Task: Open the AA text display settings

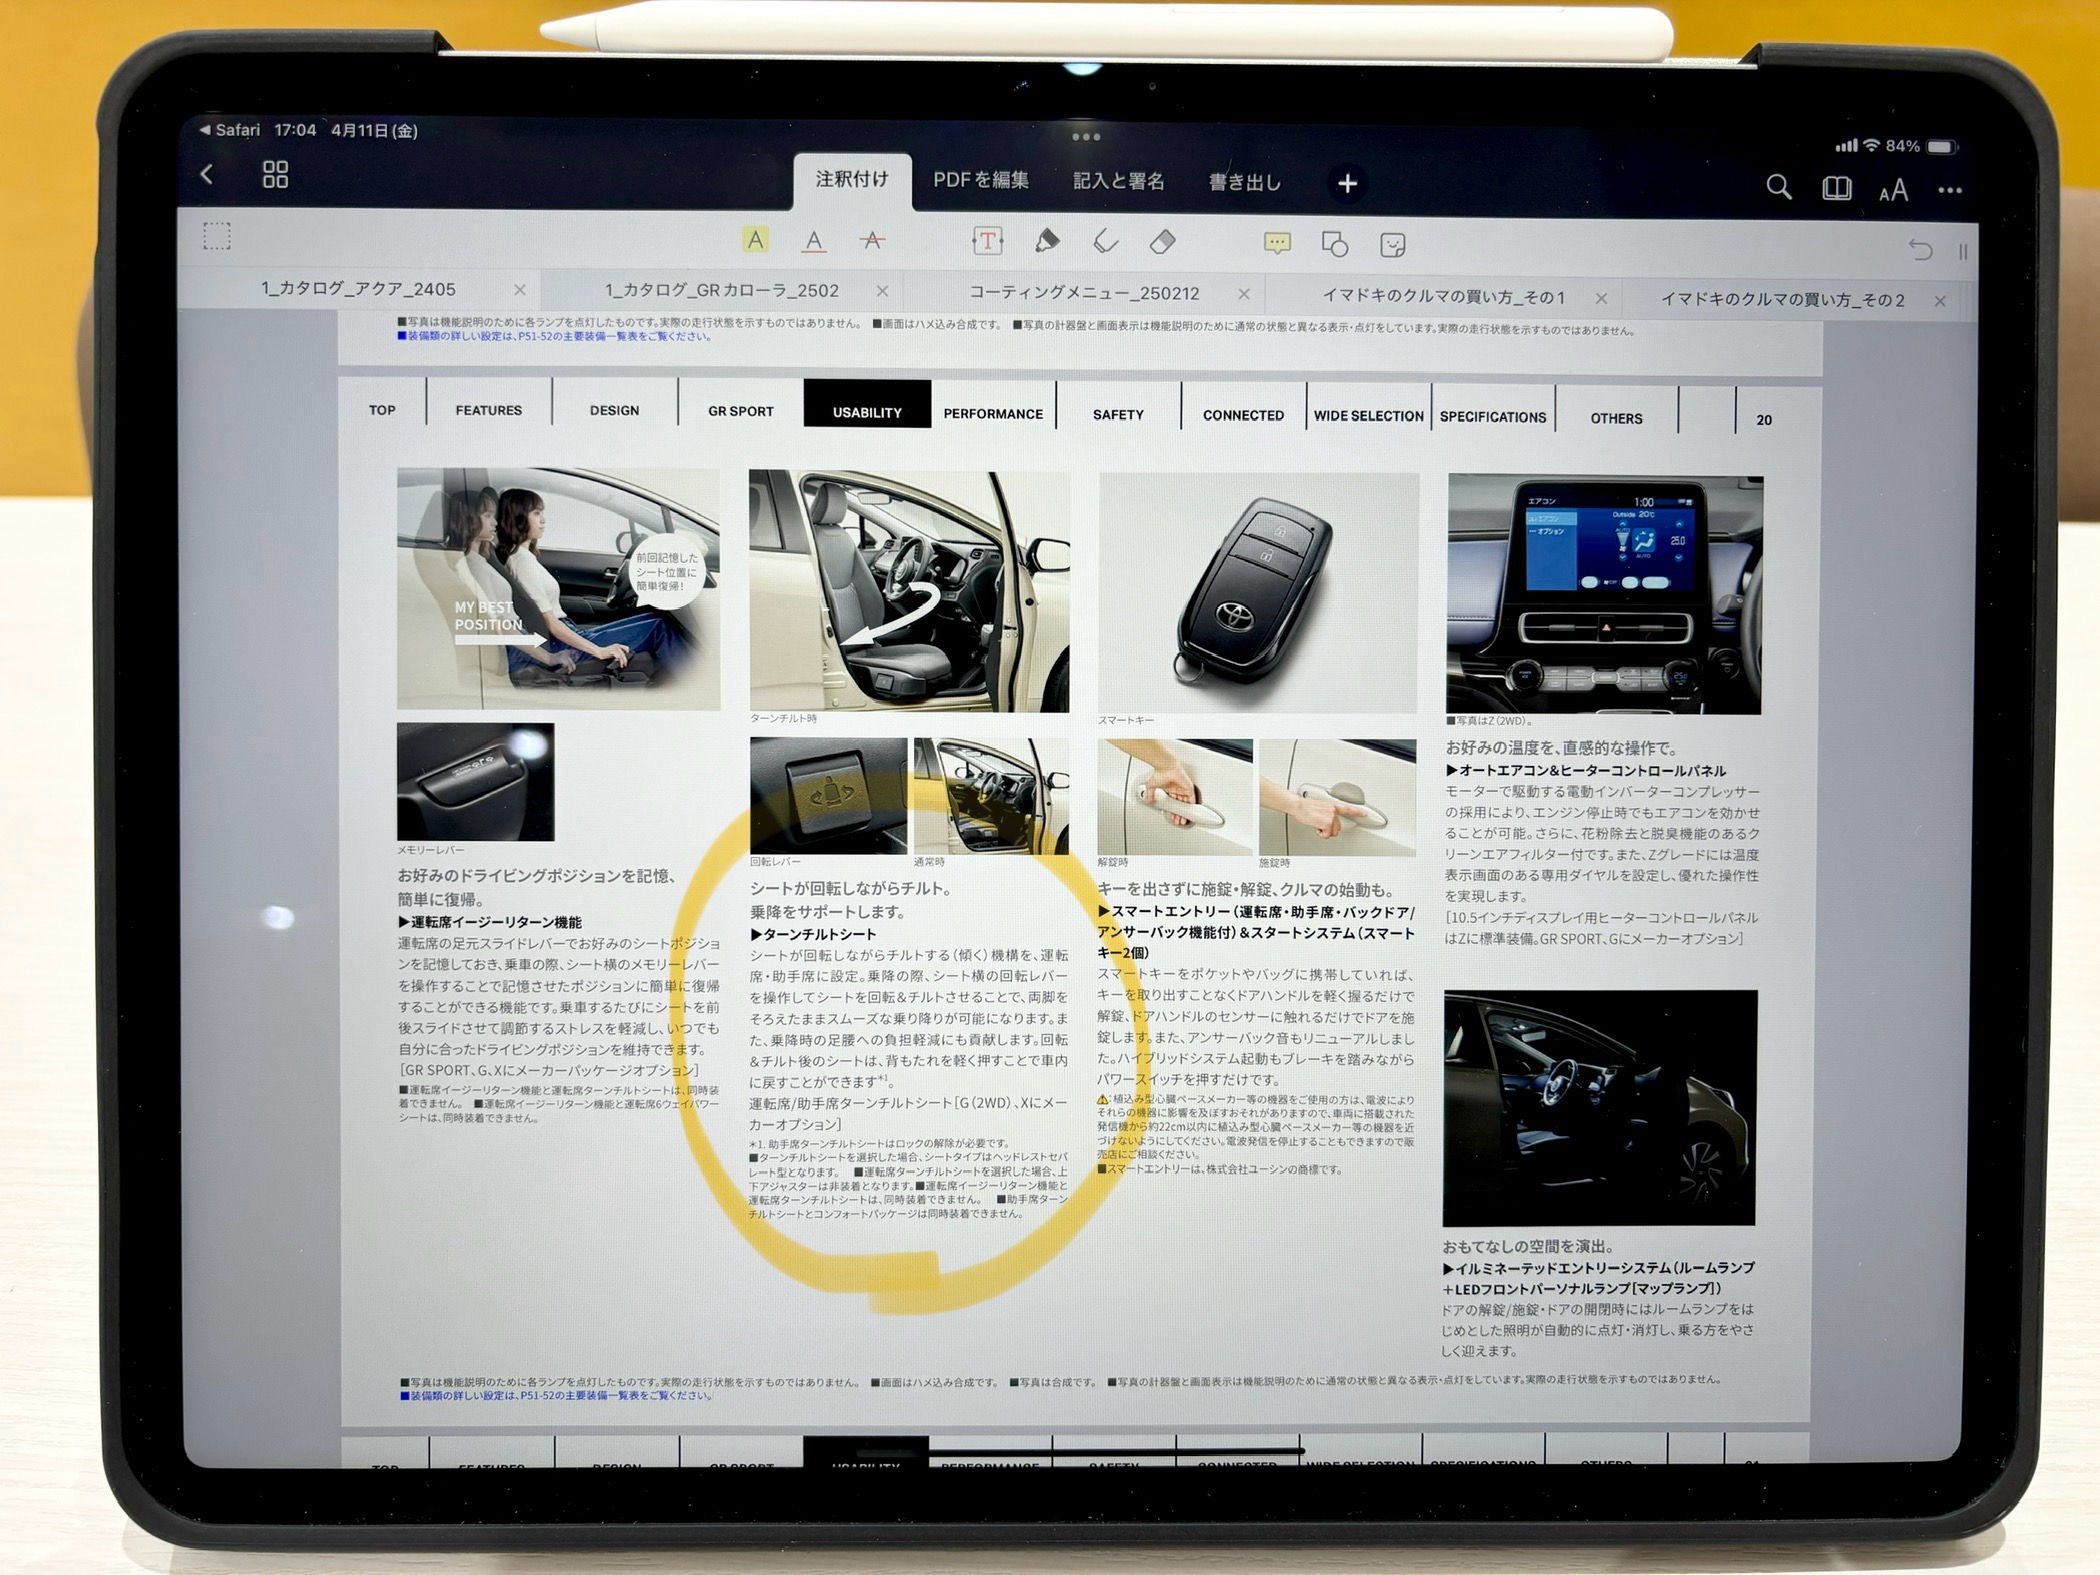Action: [1893, 190]
